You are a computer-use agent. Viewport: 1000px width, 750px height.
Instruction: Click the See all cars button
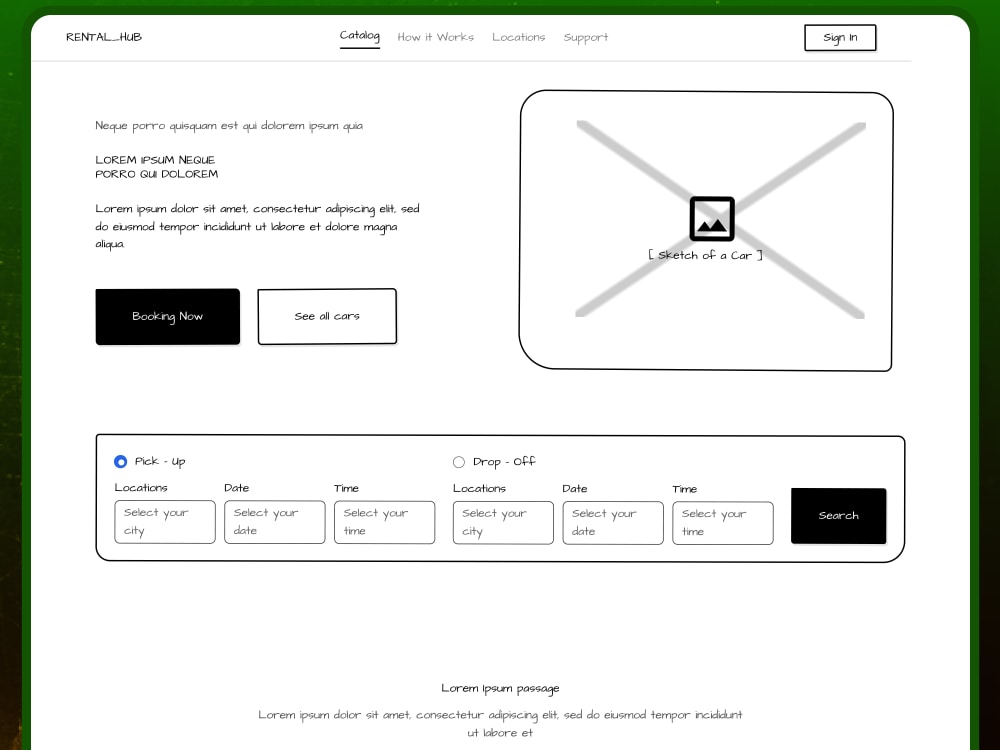(327, 316)
